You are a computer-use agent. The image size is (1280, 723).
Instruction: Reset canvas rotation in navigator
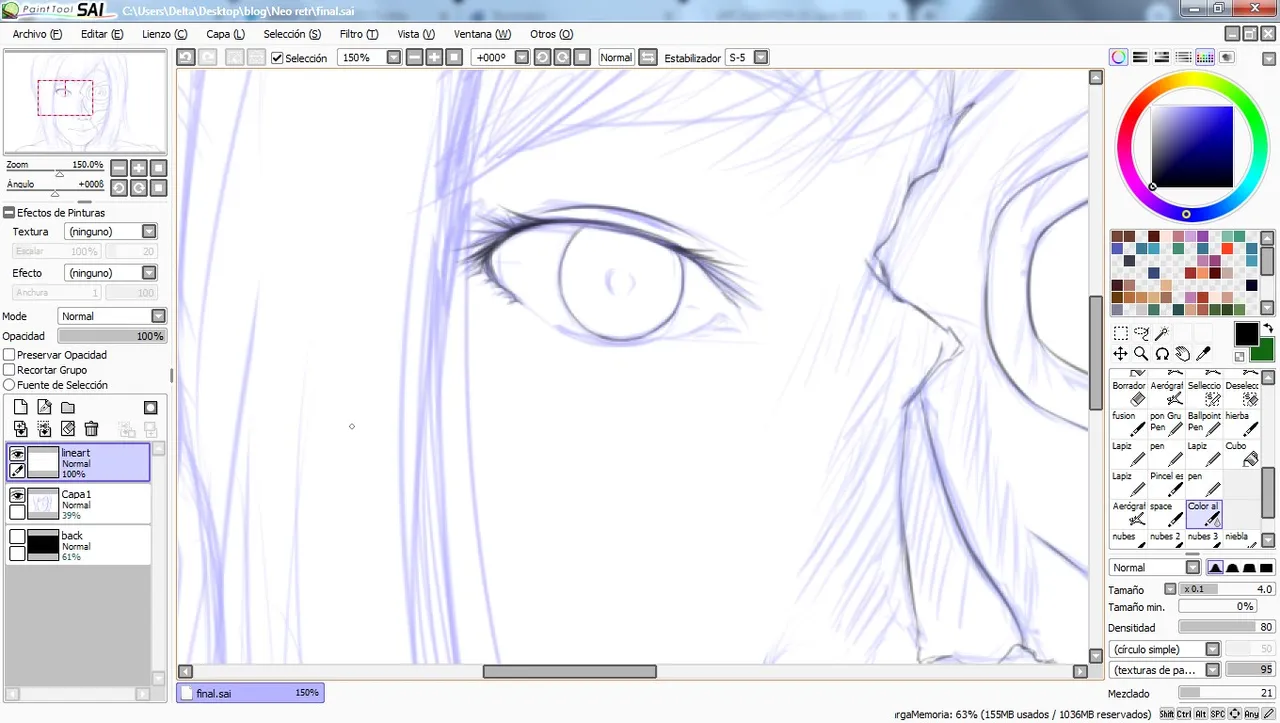[158, 188]
